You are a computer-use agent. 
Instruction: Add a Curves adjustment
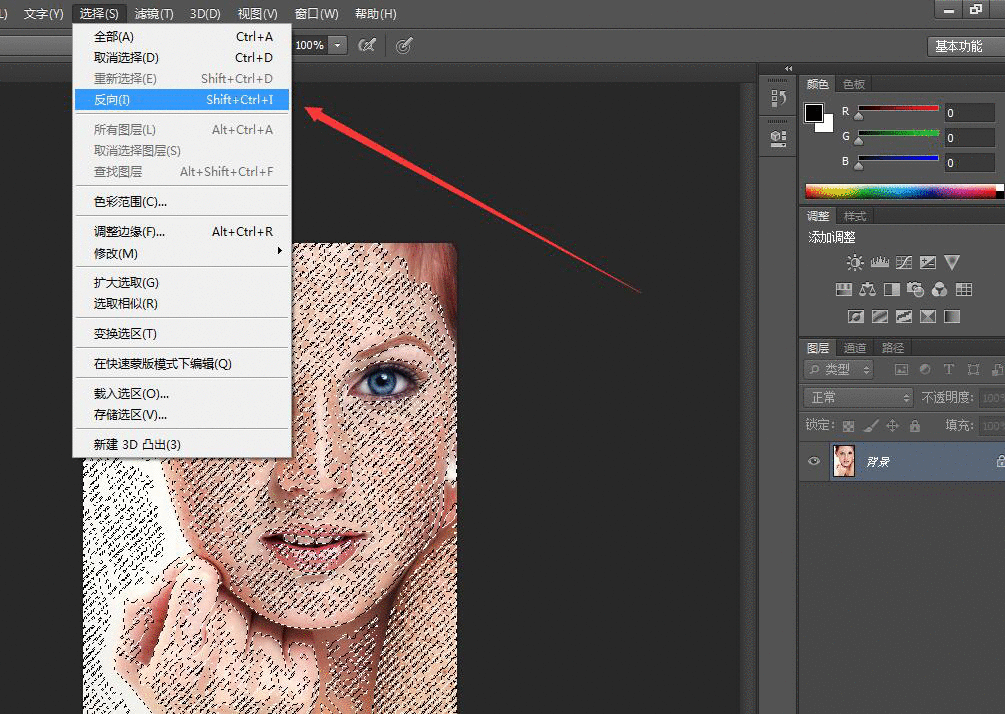pyautogui.click(x=904, y=263)
